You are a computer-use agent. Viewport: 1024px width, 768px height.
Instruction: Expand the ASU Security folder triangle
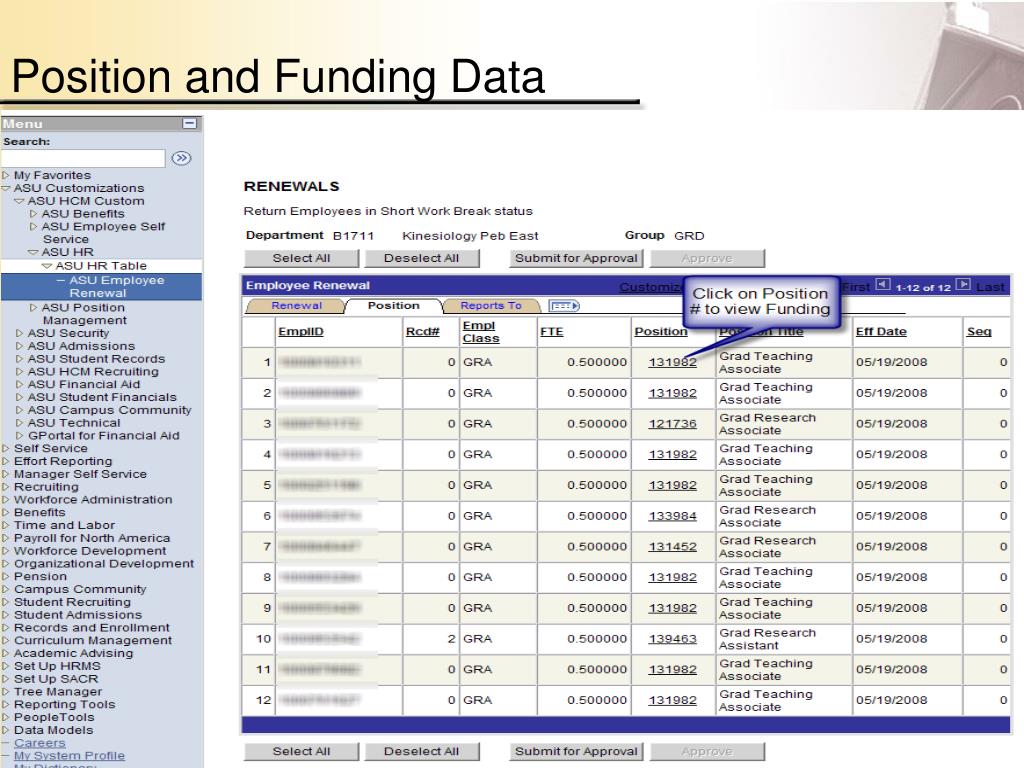point(20,333)
